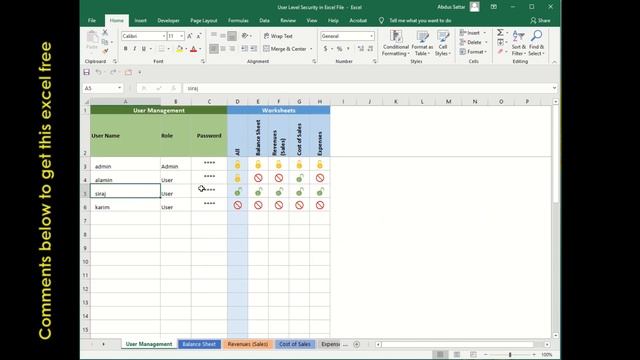Screen dimensions: 640x360
Task: Toggle Align Right horizontal alignment
Action: pyautogui.click(x=232, y=49)
